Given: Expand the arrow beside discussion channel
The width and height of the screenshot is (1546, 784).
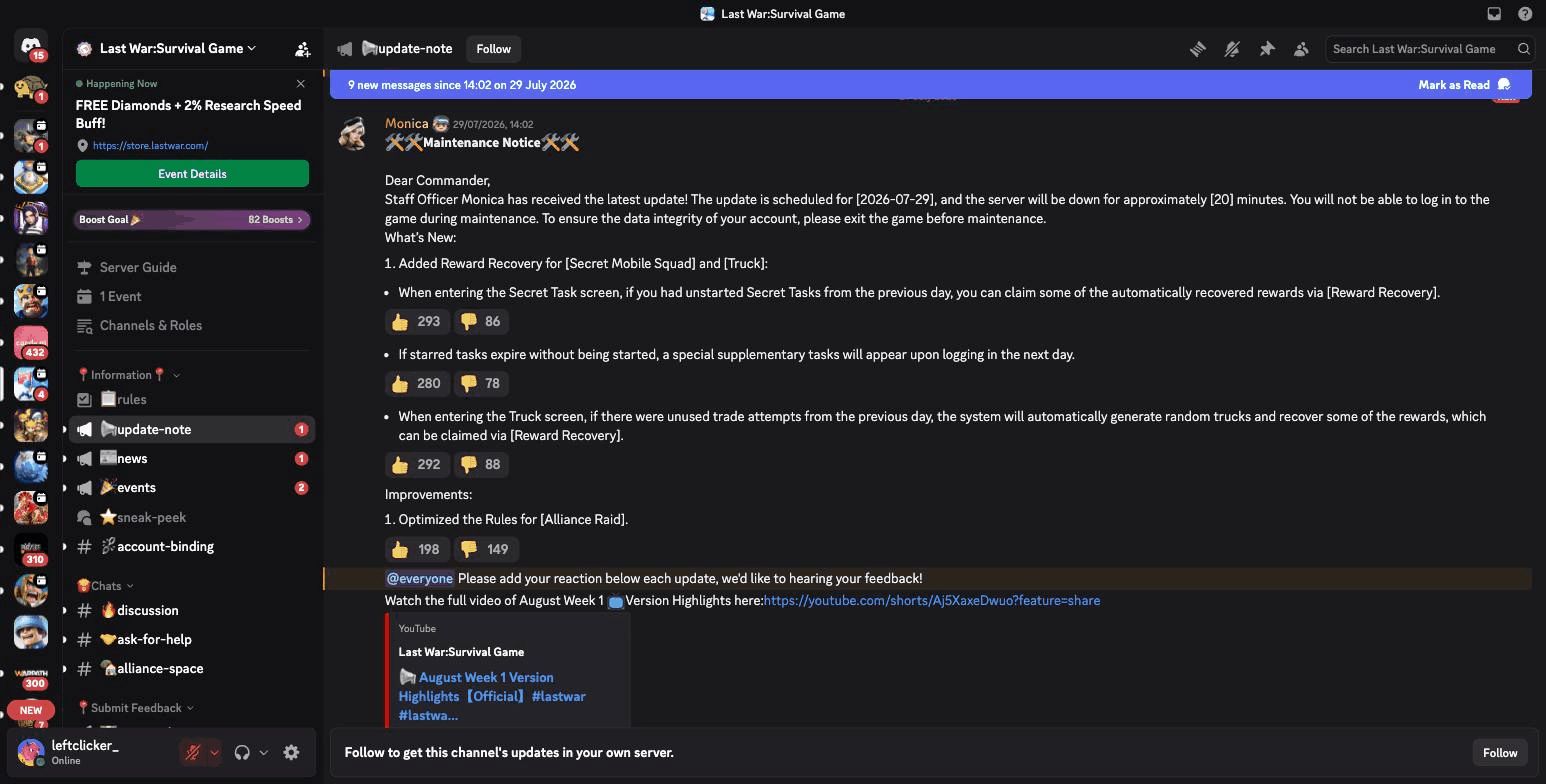Looking at the screenshot, I should pos(65,611).
